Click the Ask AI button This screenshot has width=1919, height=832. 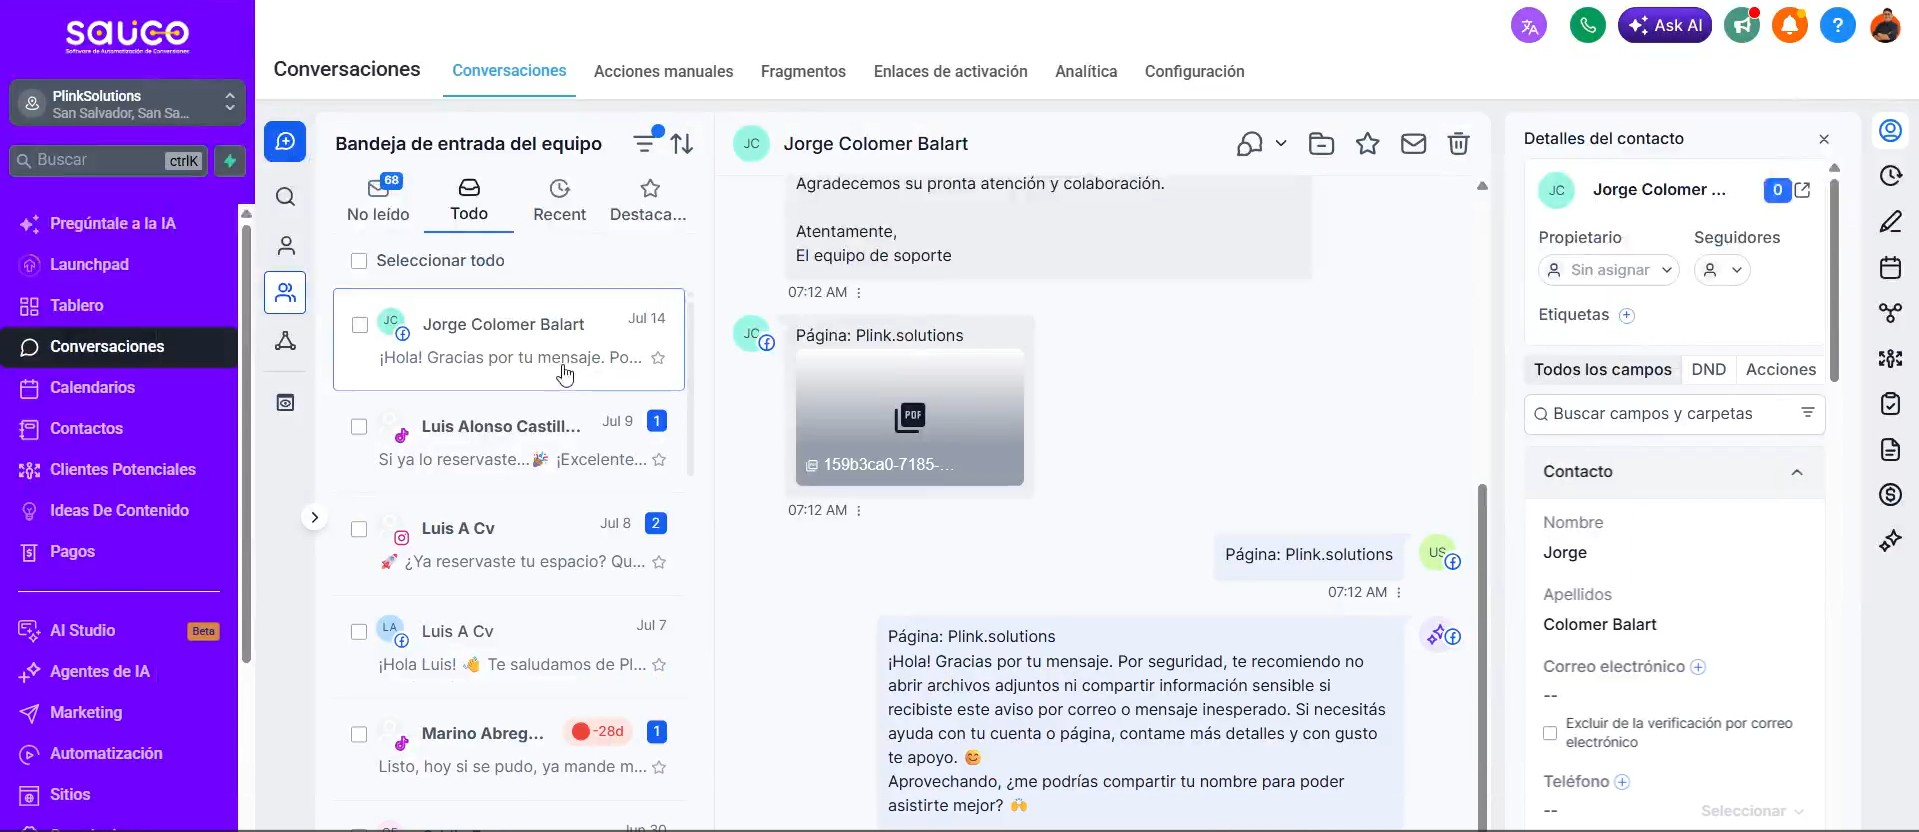[1665, 25]
